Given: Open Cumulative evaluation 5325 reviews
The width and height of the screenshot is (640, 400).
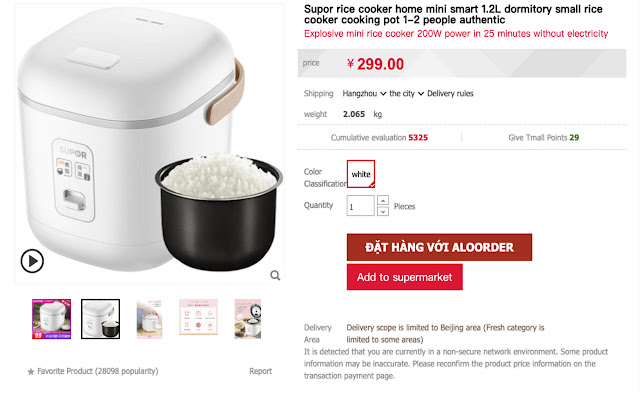Looking at the screenshot, I should pos(379,138).
